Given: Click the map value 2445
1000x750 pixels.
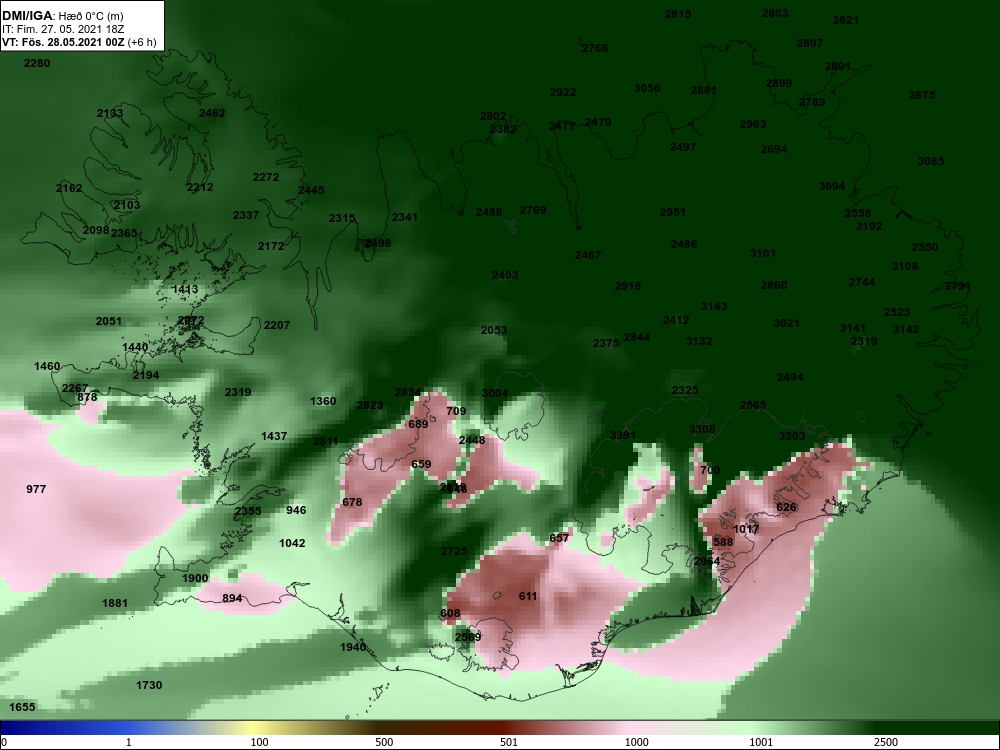Looking at the screenshot, I should [311, 190].
